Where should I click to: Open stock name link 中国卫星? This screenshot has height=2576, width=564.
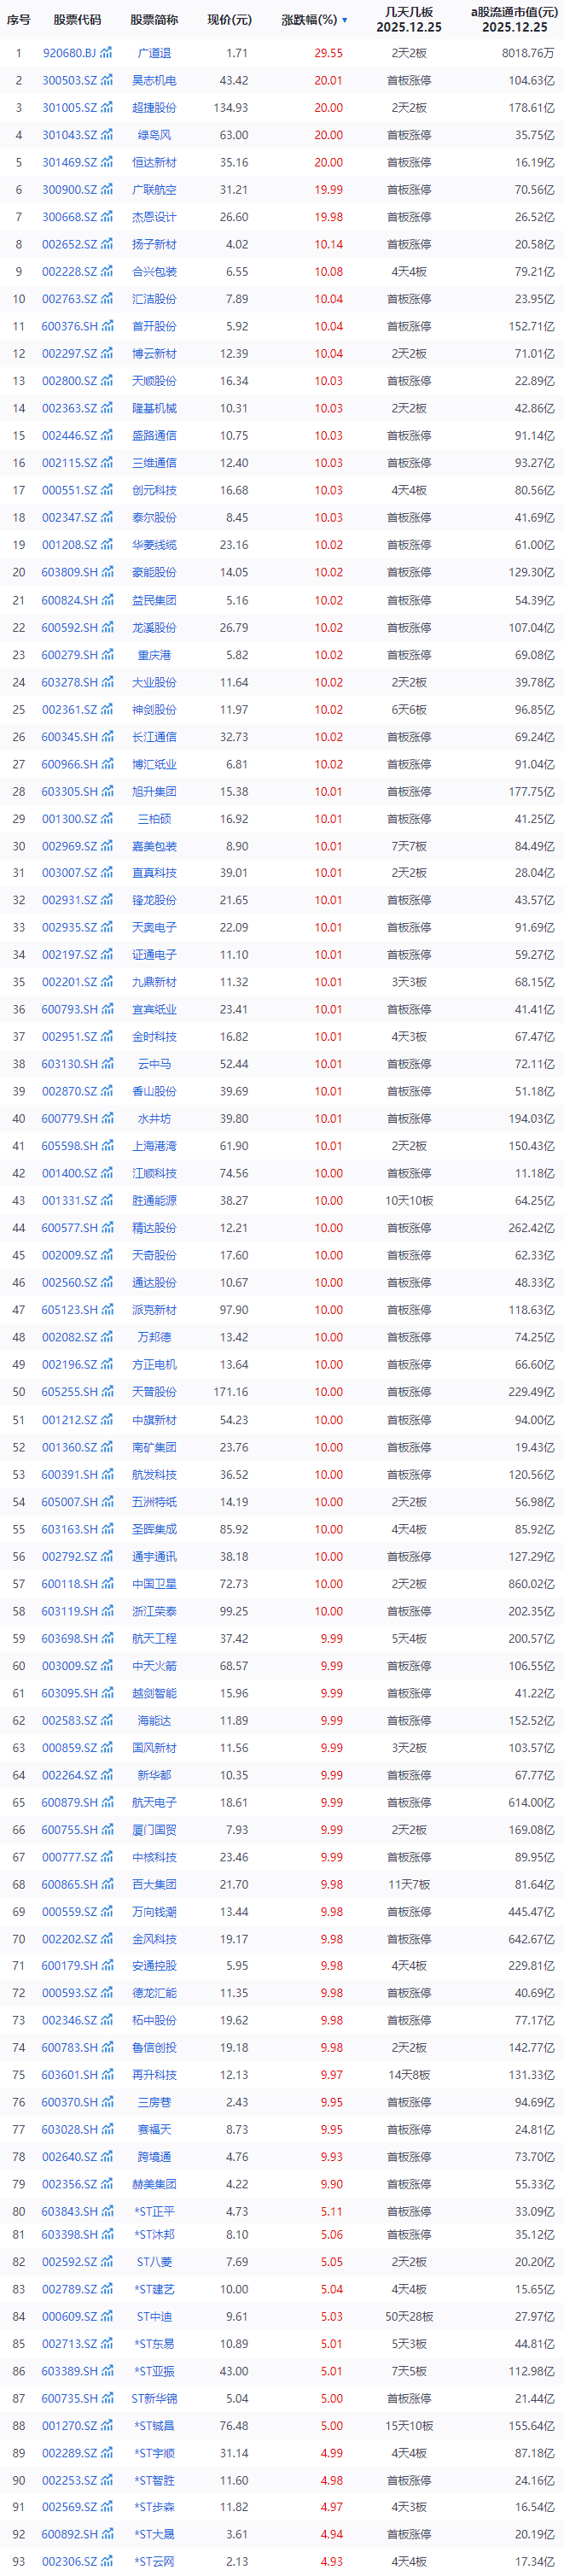click(154, 1583)
